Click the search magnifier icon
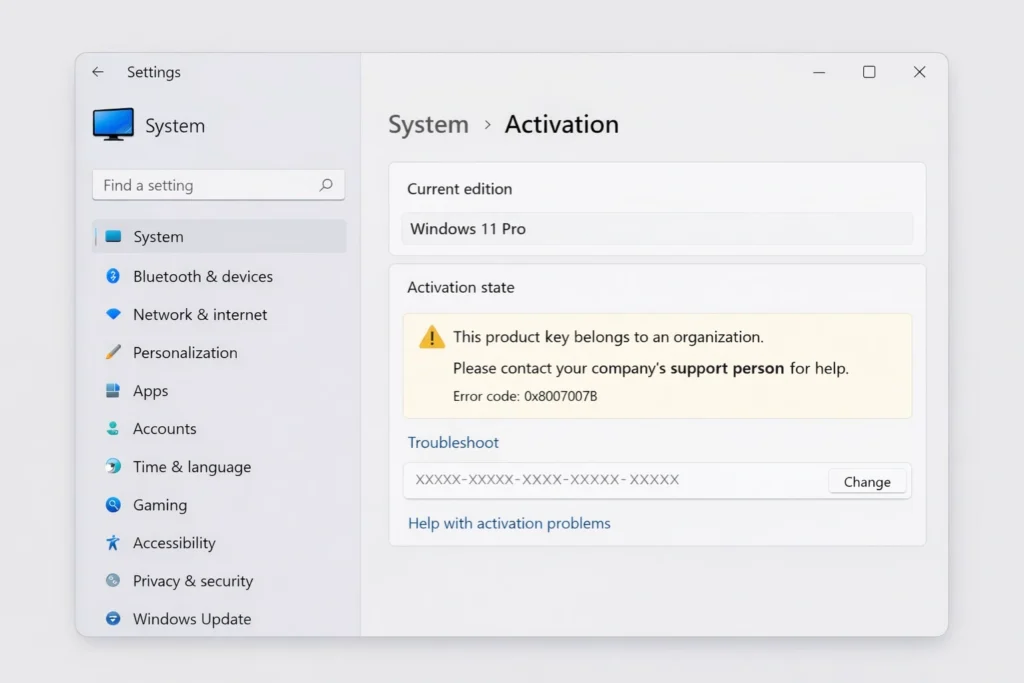Viewport: 1024px width, 683px height. pos(326,185)
